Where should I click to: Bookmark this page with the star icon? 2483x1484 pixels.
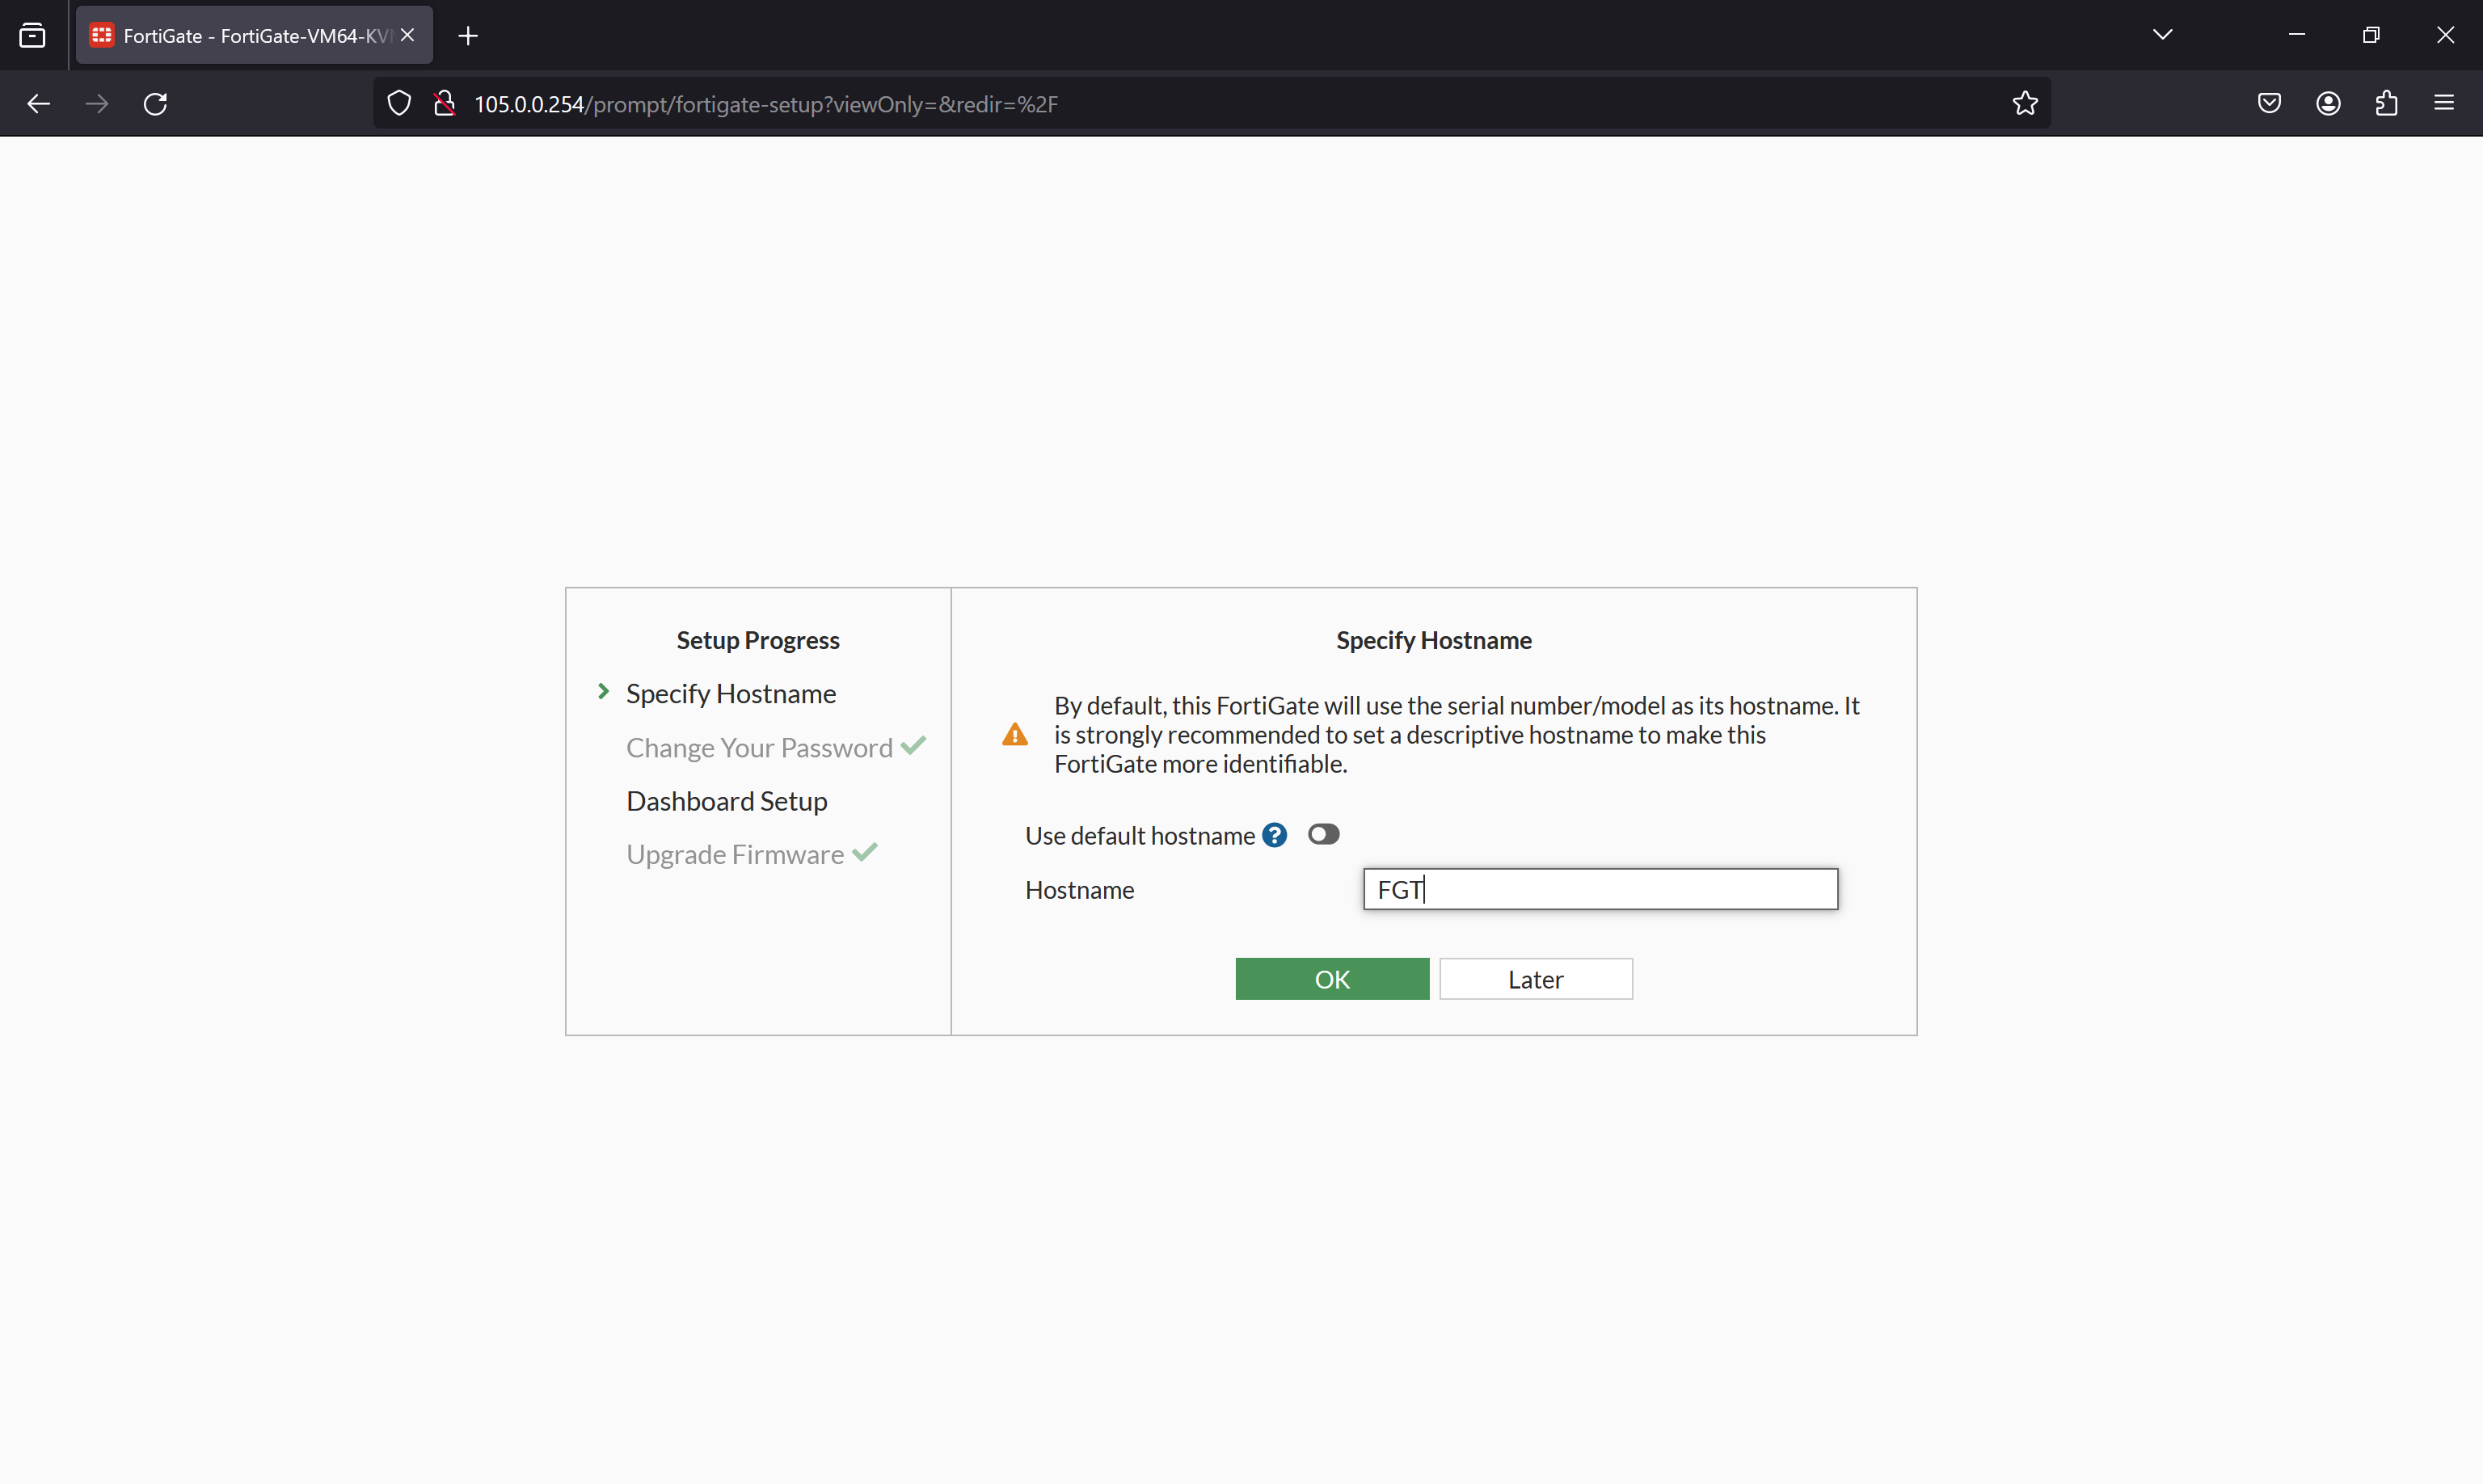pos(2024,103)
